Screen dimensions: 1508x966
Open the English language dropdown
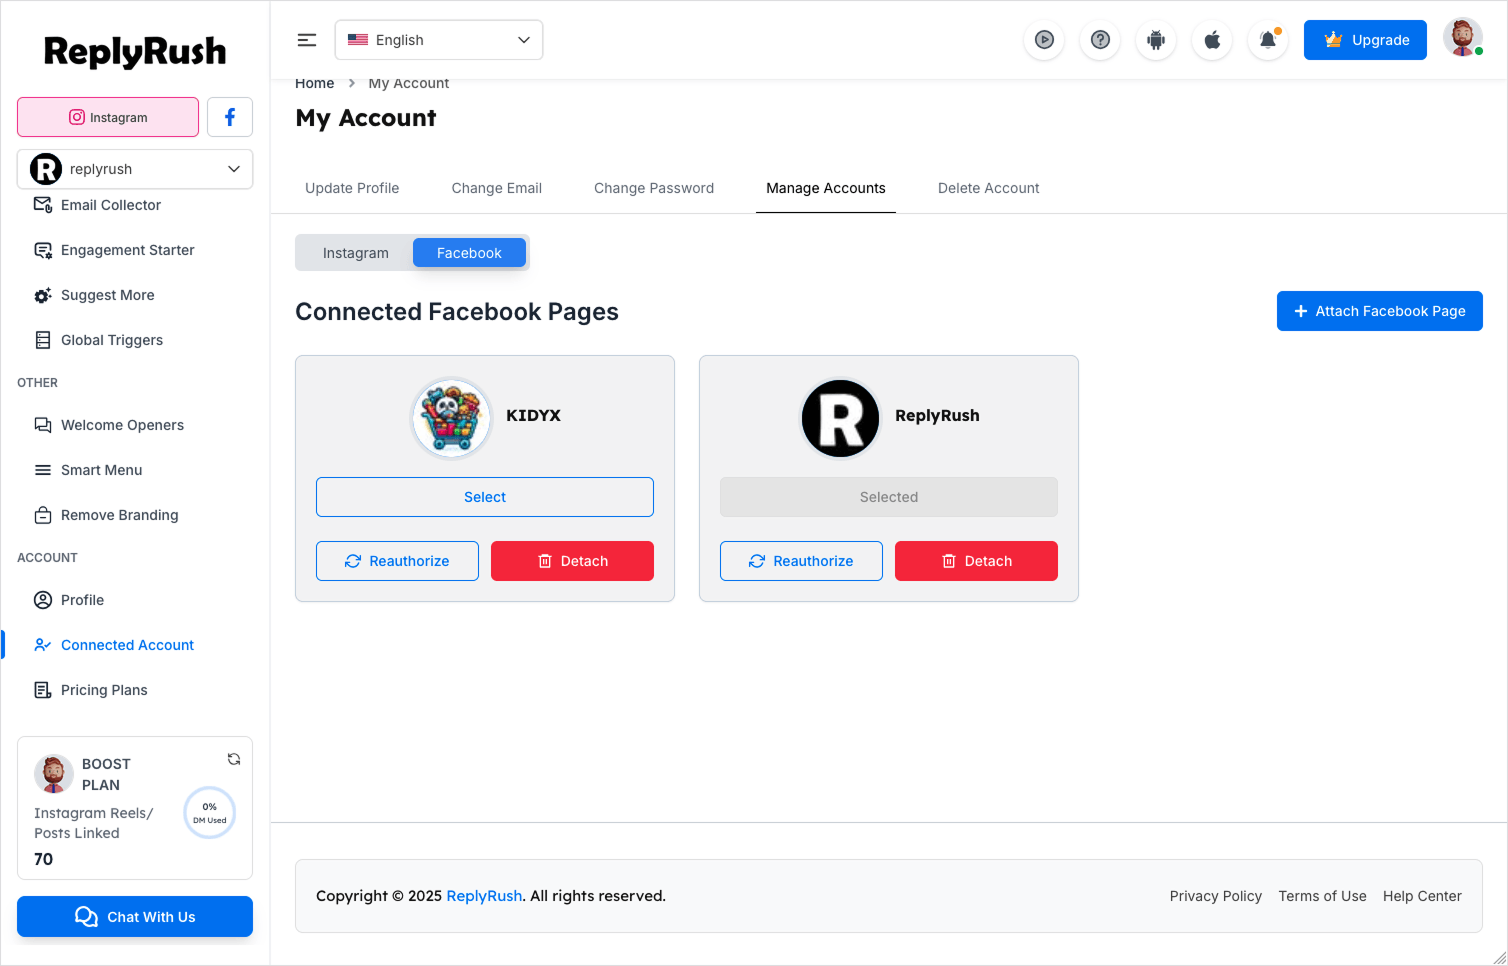click(x=439, y=40)
